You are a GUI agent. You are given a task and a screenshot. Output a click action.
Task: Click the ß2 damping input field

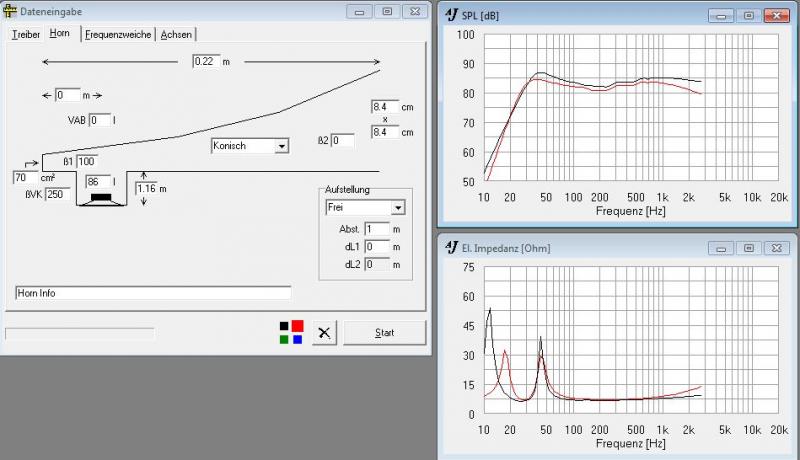coord(342,140)
